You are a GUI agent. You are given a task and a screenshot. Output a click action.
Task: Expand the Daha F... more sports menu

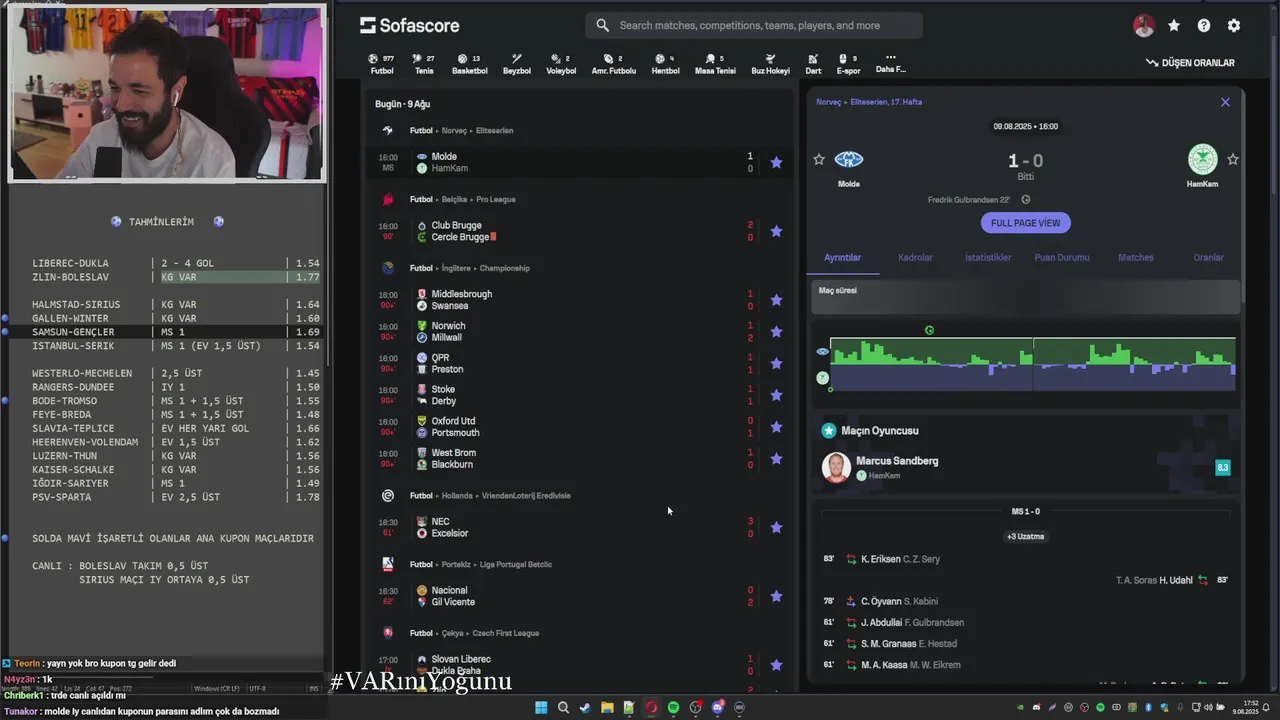pyautogui.click(x=890, y=63)
